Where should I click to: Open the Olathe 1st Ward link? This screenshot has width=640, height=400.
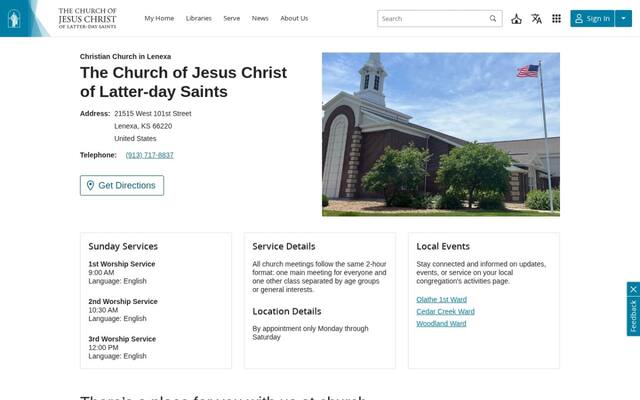tap(441, 300)
